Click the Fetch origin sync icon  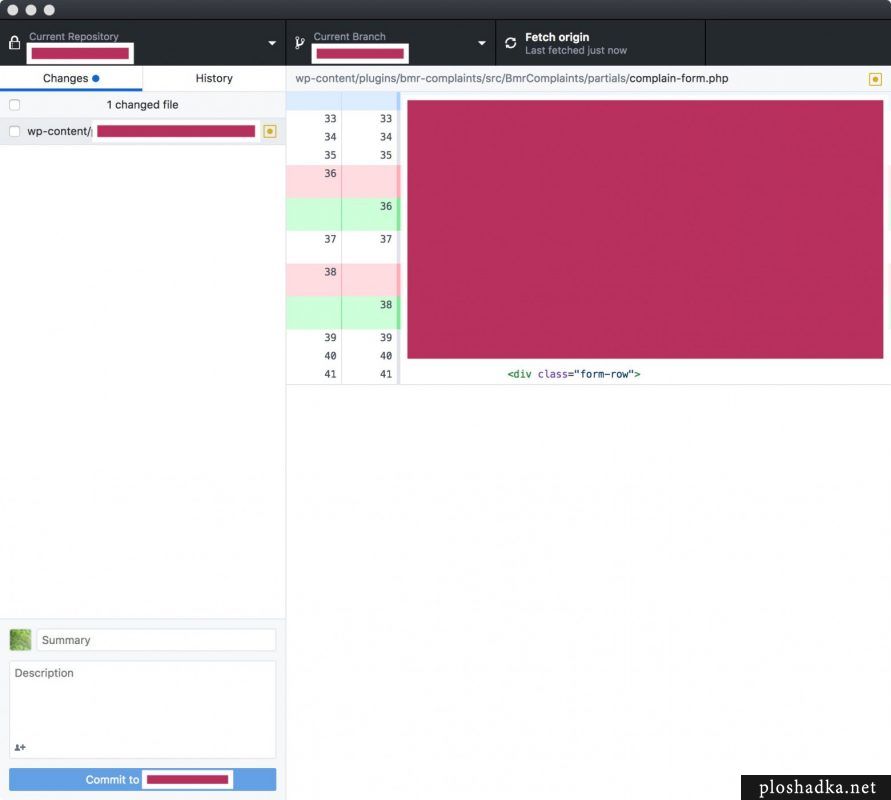[510, 43]
